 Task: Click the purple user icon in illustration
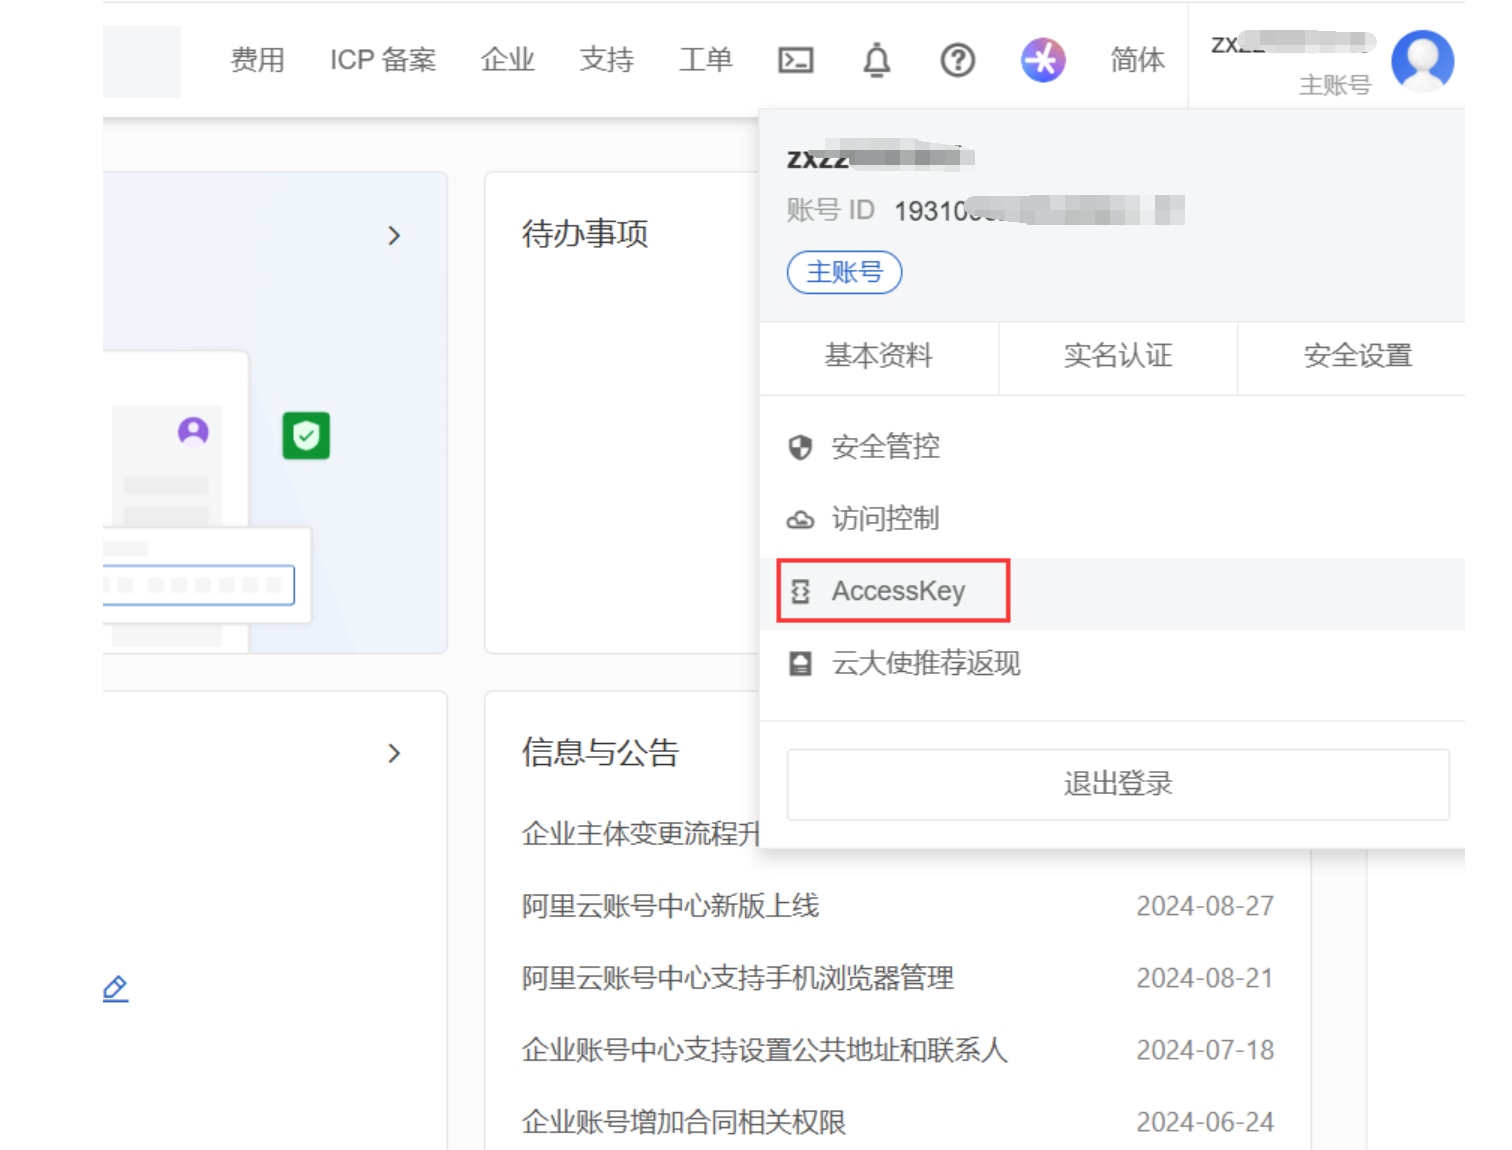pyautogui.click(x=193, y=431)
